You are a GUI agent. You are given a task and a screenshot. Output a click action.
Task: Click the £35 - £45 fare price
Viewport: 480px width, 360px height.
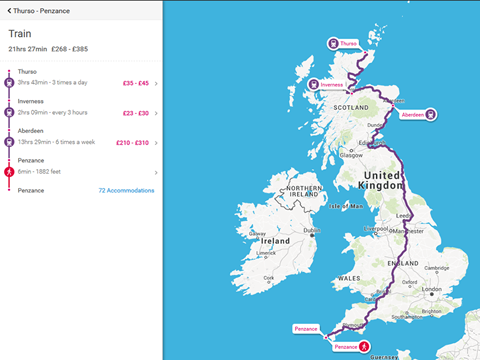pos(136,83)
